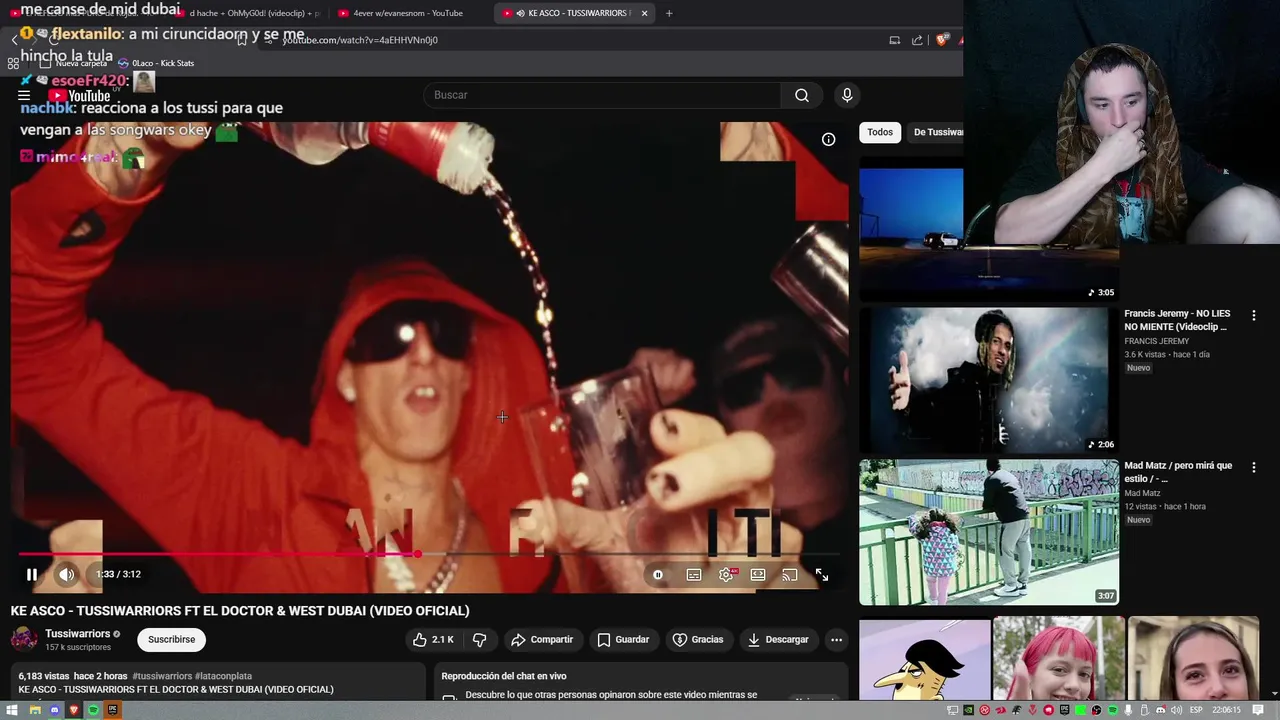Image resolution: width=1280 pixels, height=720 pixels.
Task: Start voice search with microphone
Action: coord(847,95)
